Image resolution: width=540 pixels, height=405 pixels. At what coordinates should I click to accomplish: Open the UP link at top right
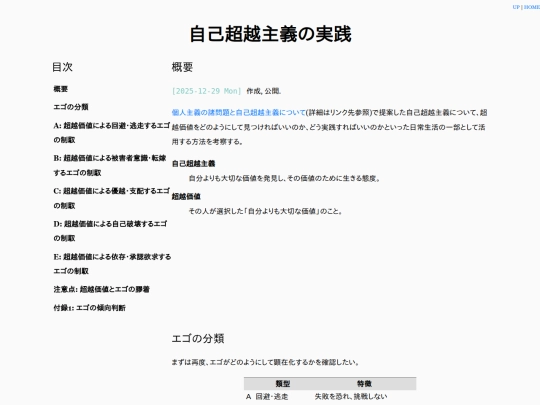tap(516, 7)
